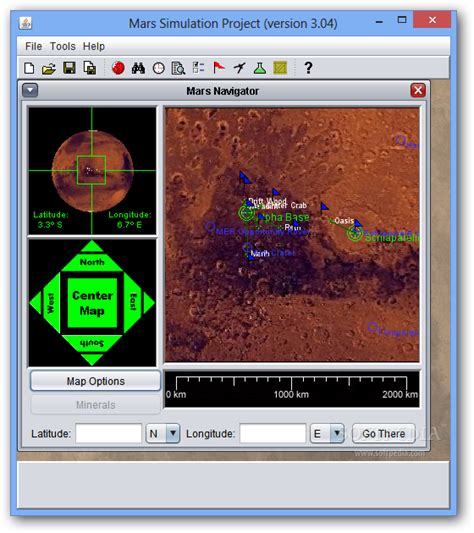Screen dimensions: 474x533
Task: Click the MER Opportunity Rover landmark circle
Action: (x=210, y=226)
